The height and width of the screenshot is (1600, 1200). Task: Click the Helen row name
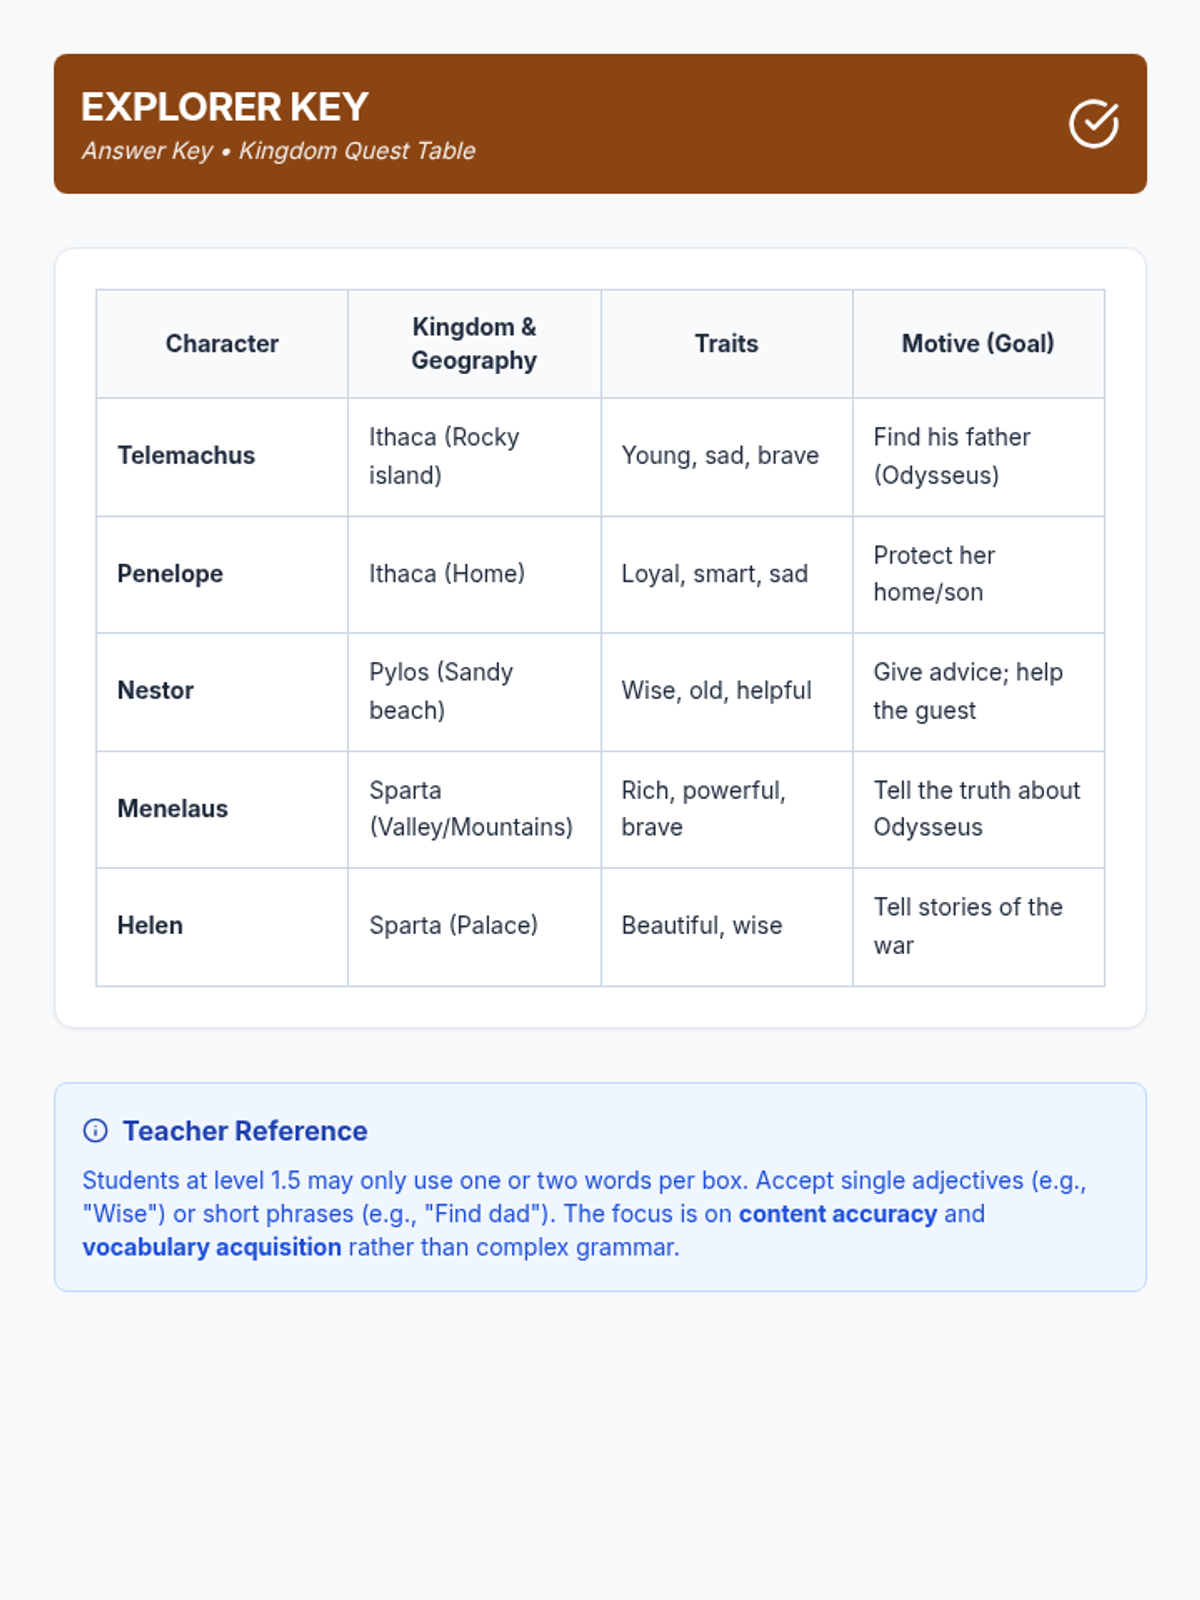pyautogui.click(x=150, y=926)
